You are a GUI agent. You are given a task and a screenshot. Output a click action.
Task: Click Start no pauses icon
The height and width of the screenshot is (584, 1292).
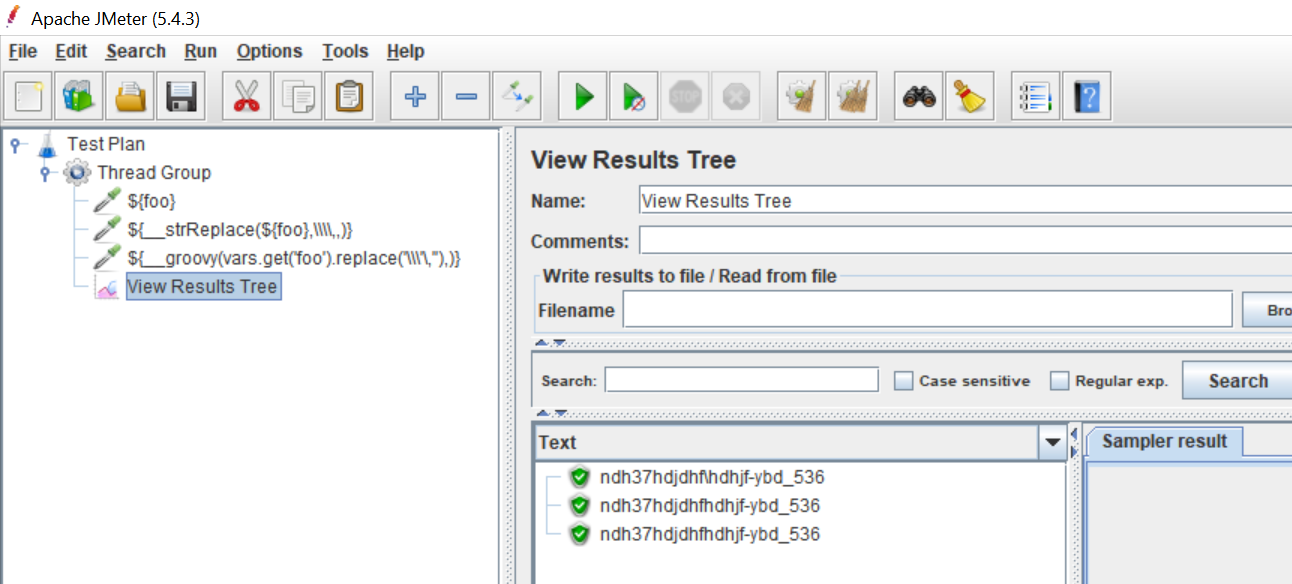tap(634, 97)
